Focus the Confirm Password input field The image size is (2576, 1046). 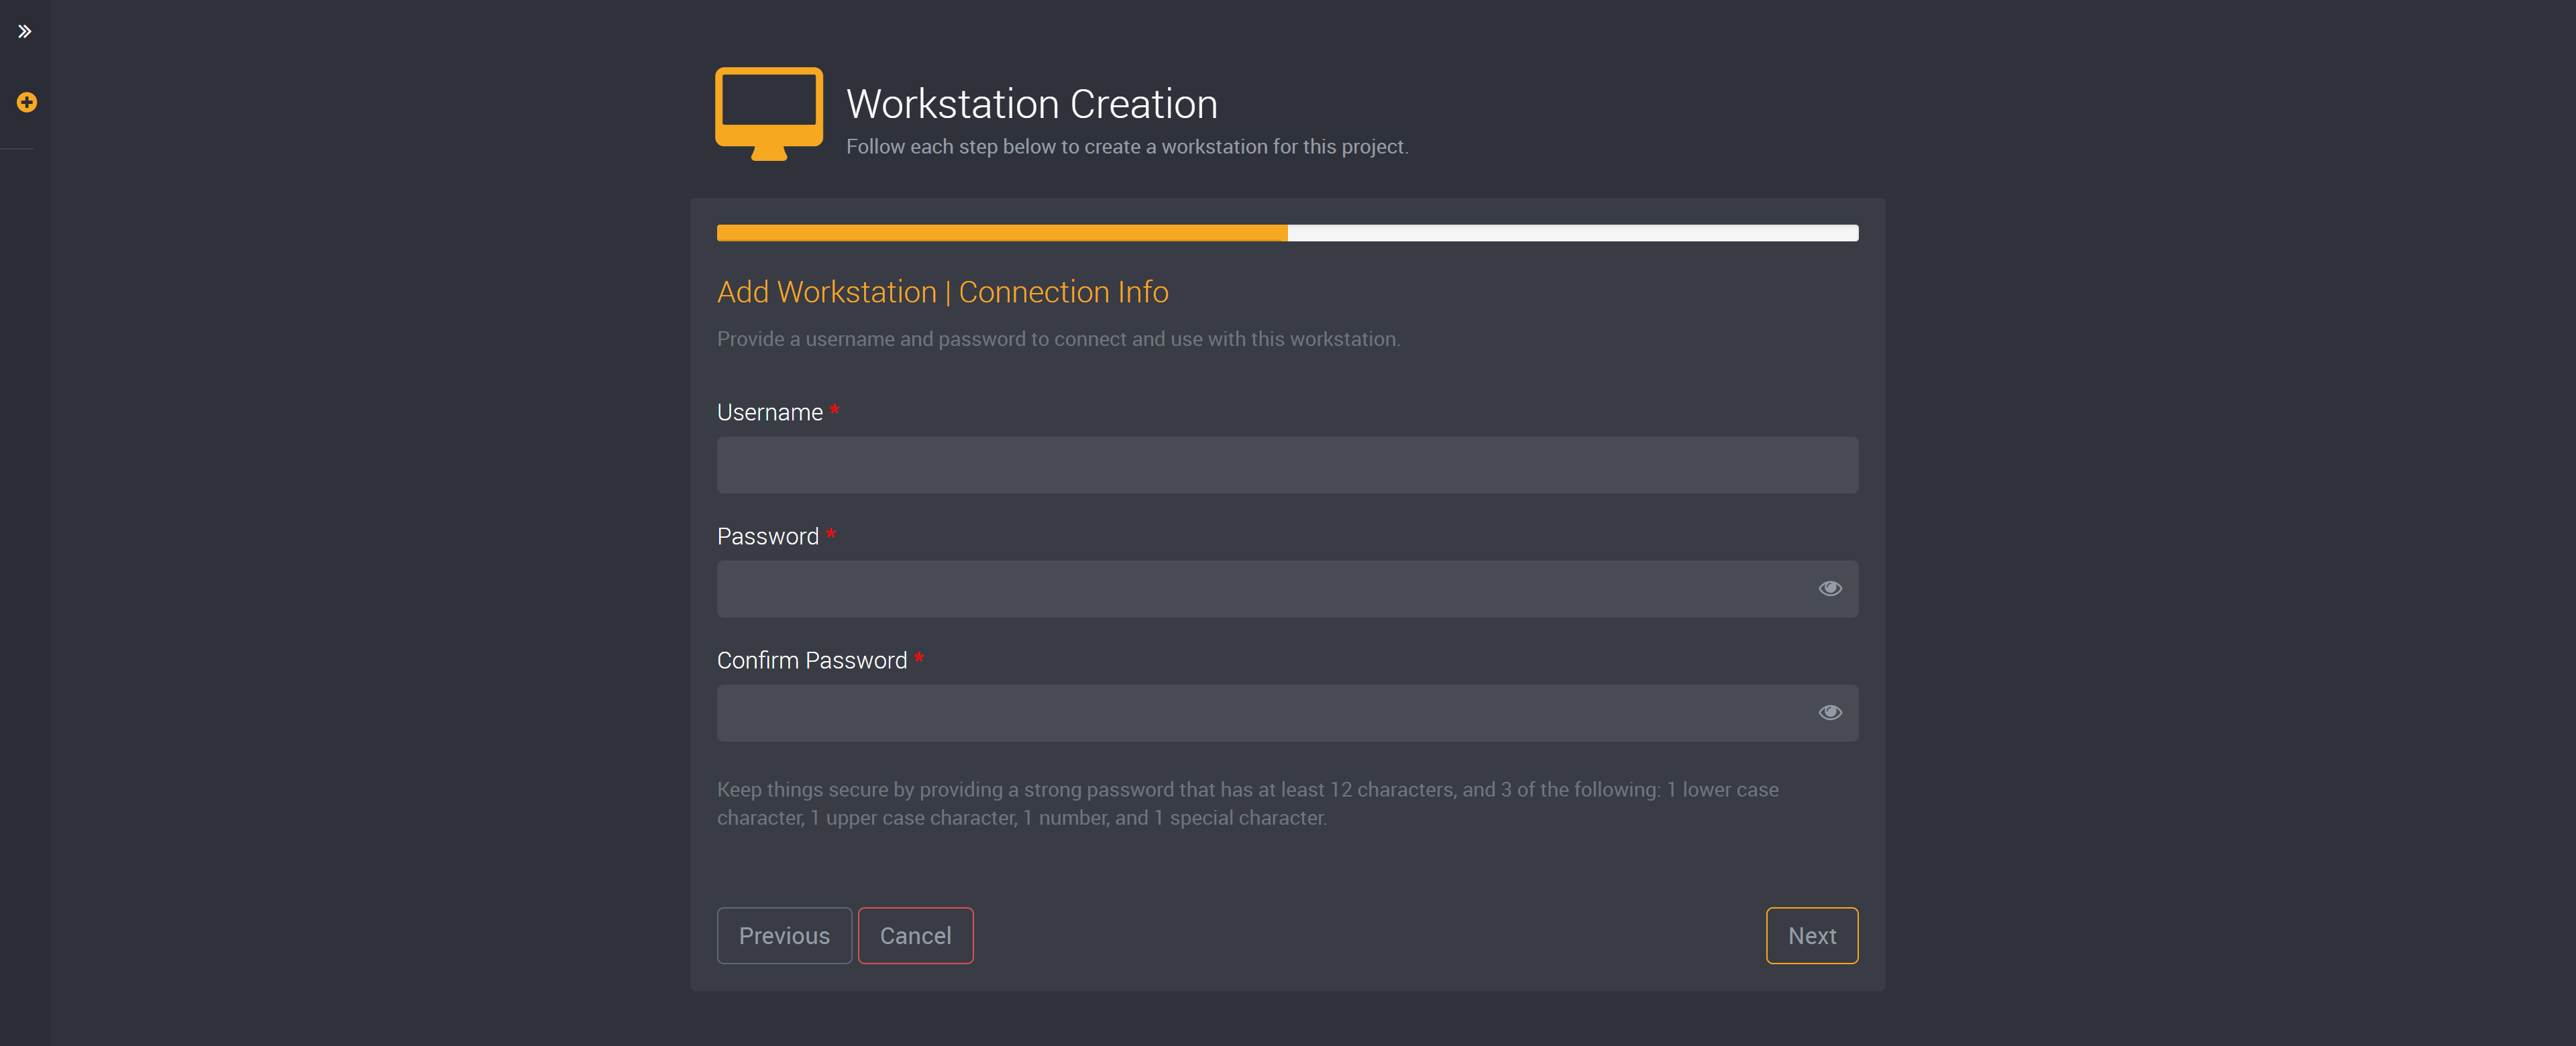coord(1287,712)
